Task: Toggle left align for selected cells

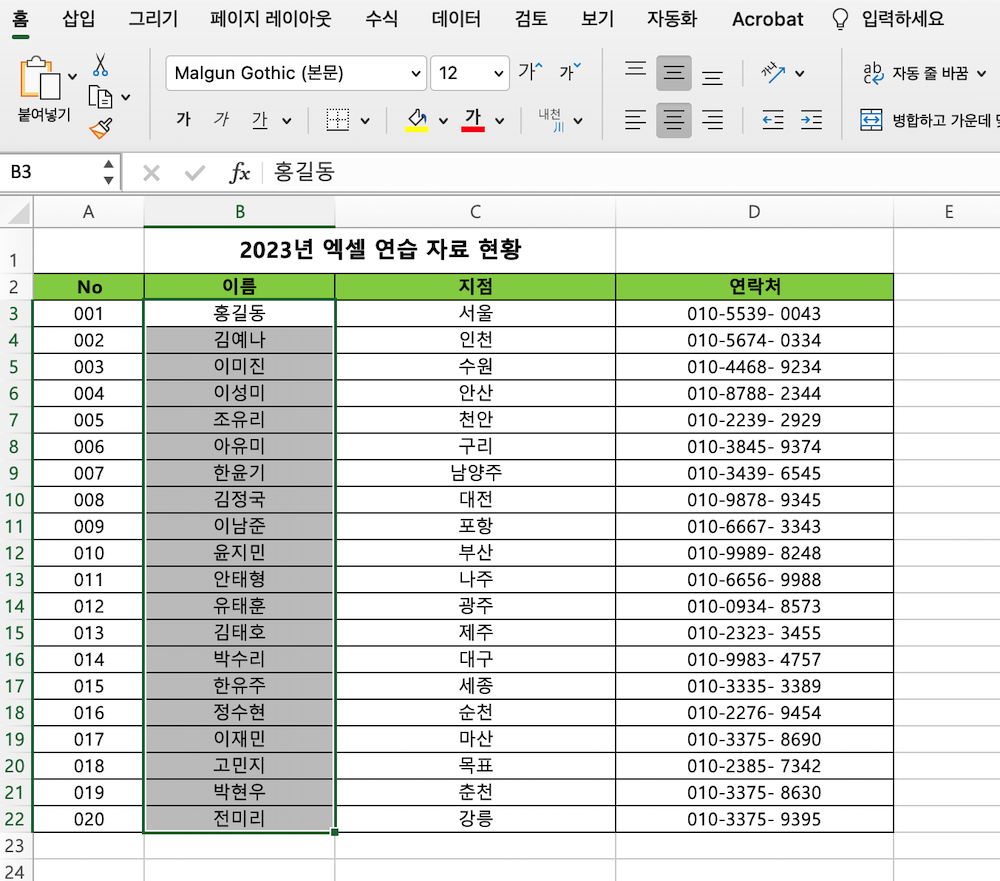Action: click(635, 118)
